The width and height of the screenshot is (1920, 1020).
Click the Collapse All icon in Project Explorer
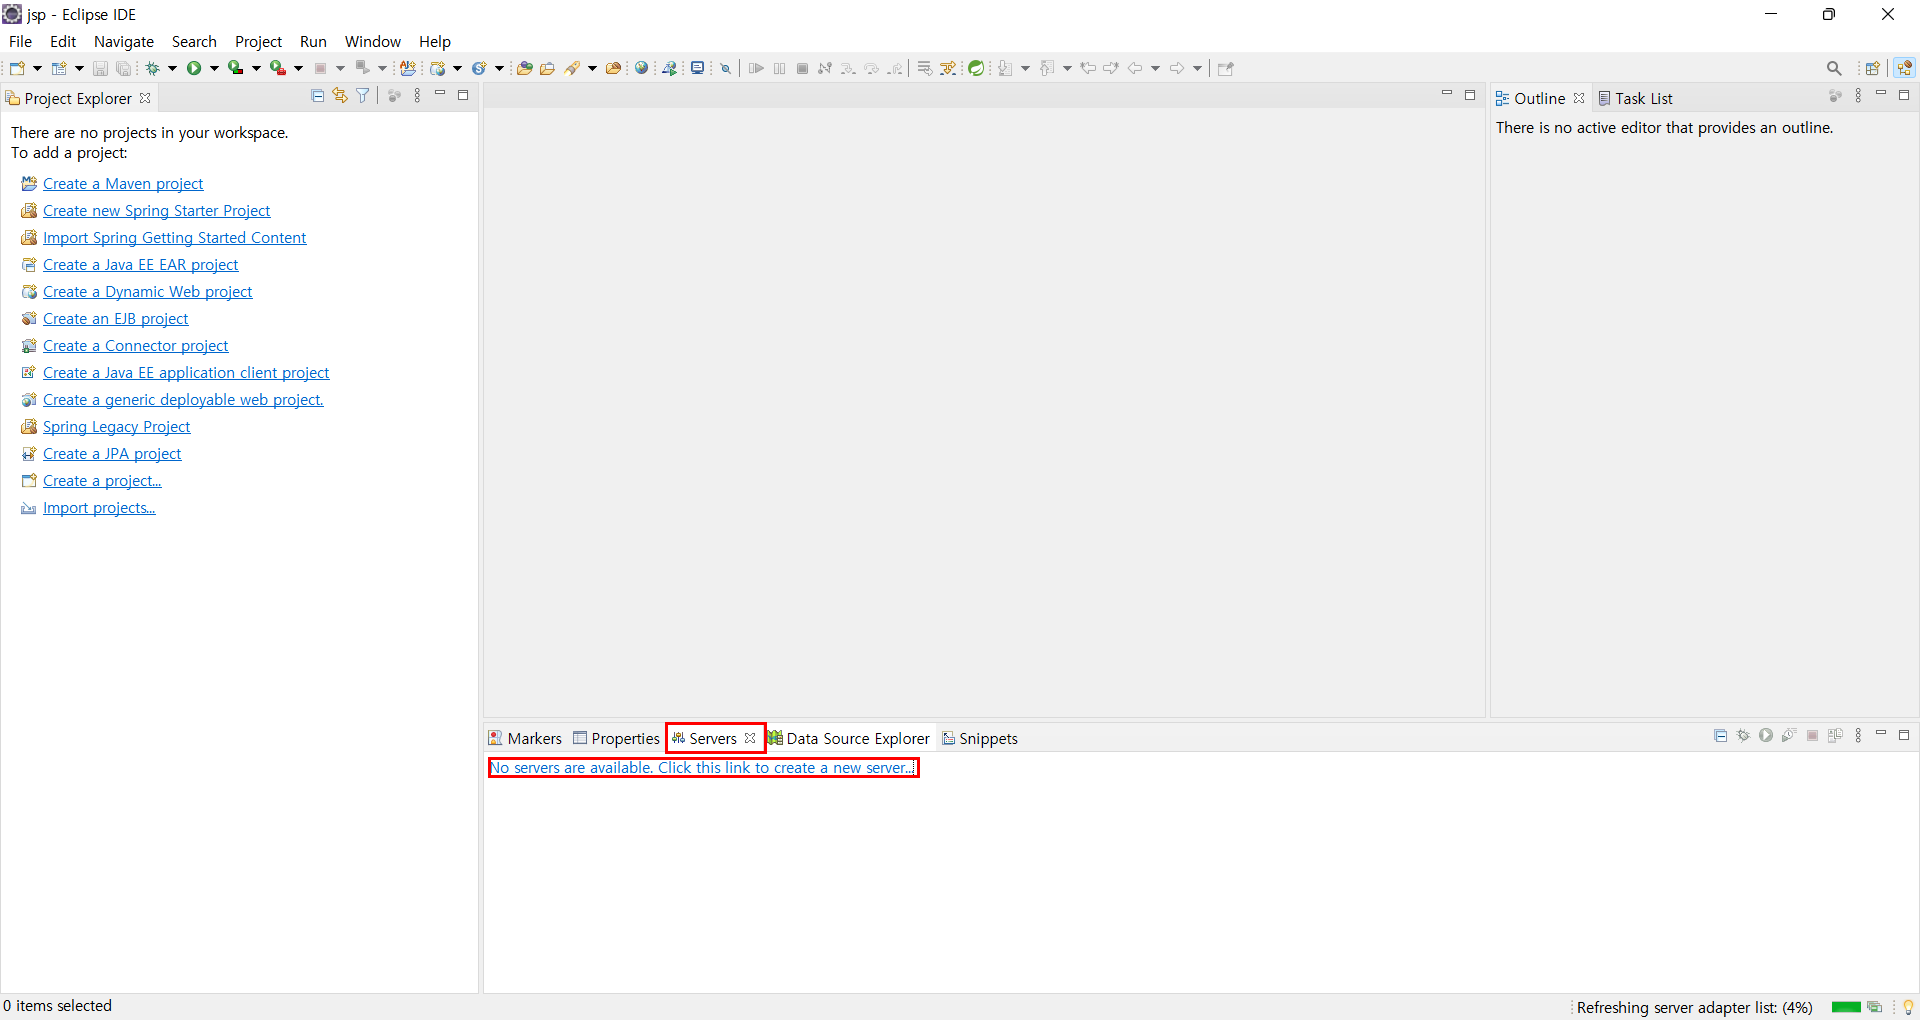(x=317, y=96)
